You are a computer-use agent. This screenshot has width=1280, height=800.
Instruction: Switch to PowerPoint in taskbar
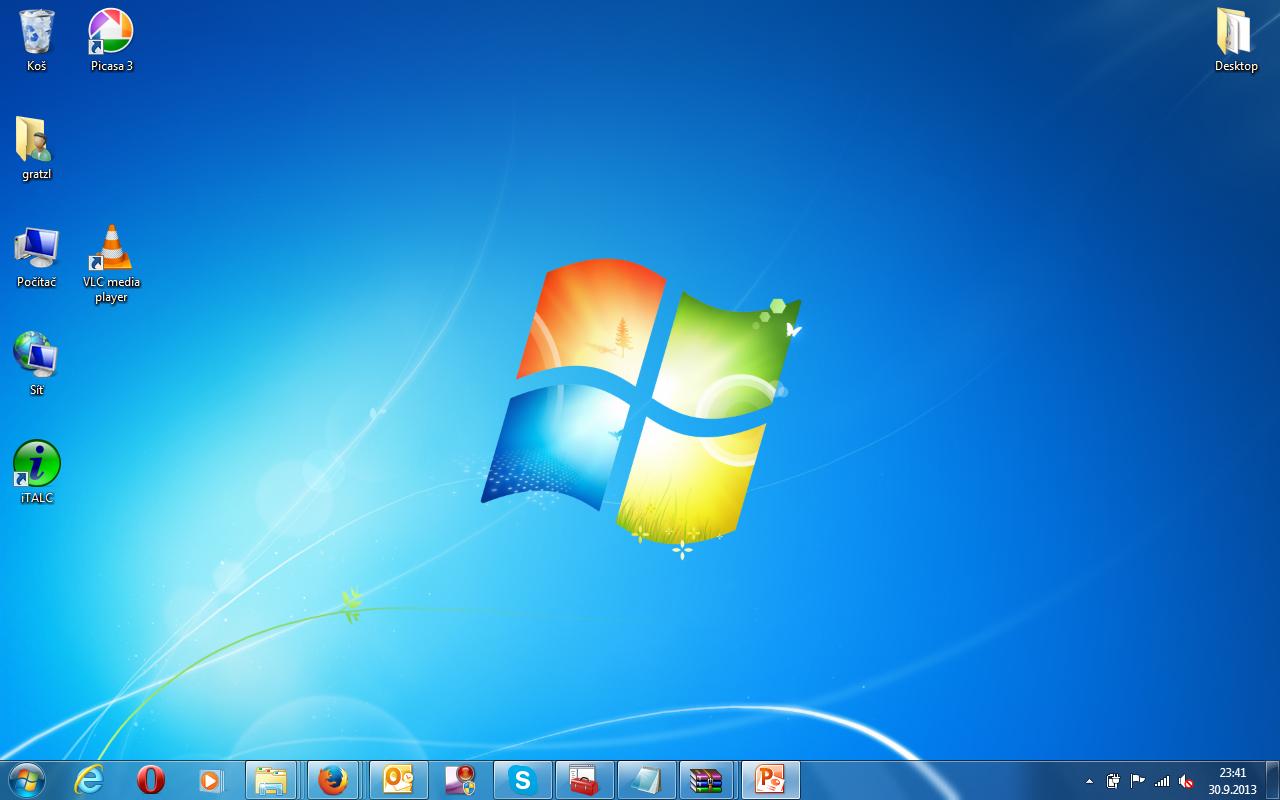(771, 780)
